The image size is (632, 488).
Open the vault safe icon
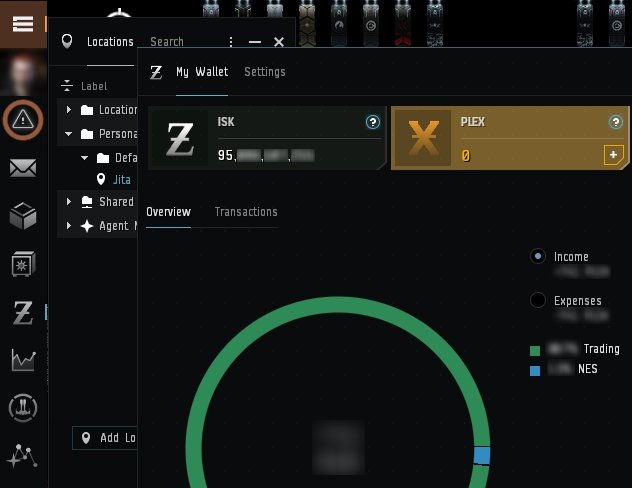pyautogui.click(x=23, y=264)
